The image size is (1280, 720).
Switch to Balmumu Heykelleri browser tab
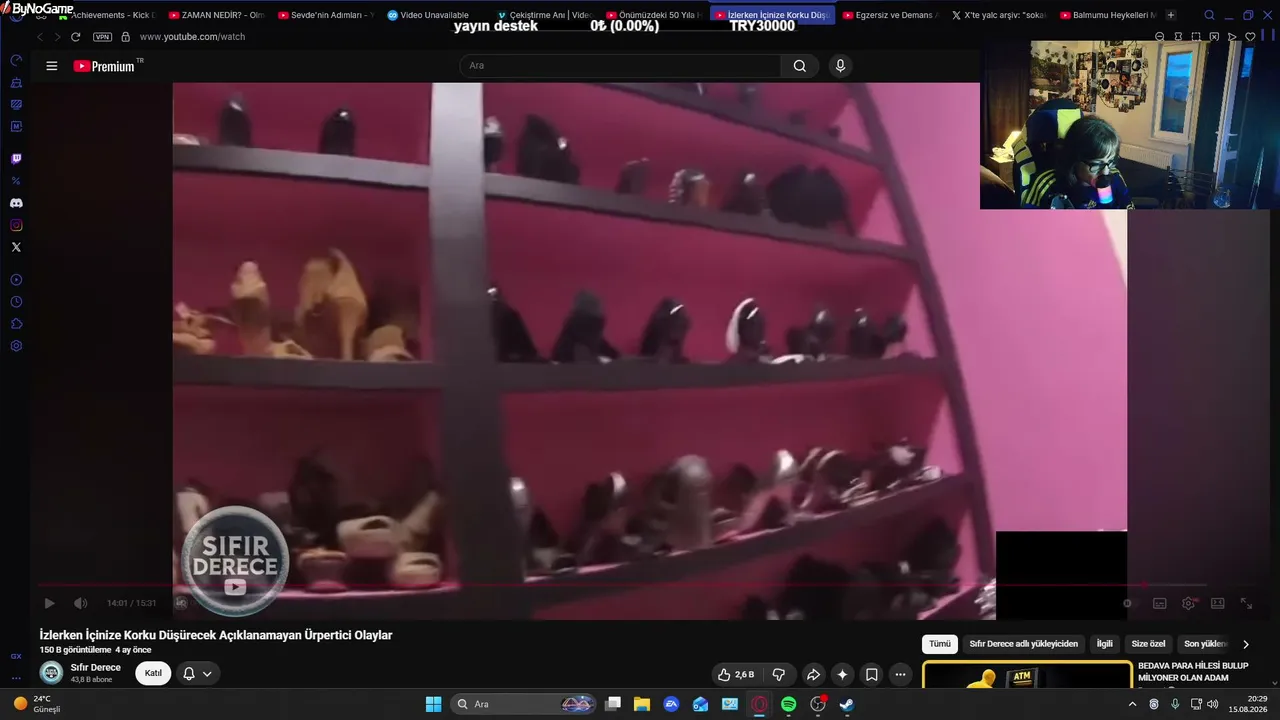(x=1108, y=15)
